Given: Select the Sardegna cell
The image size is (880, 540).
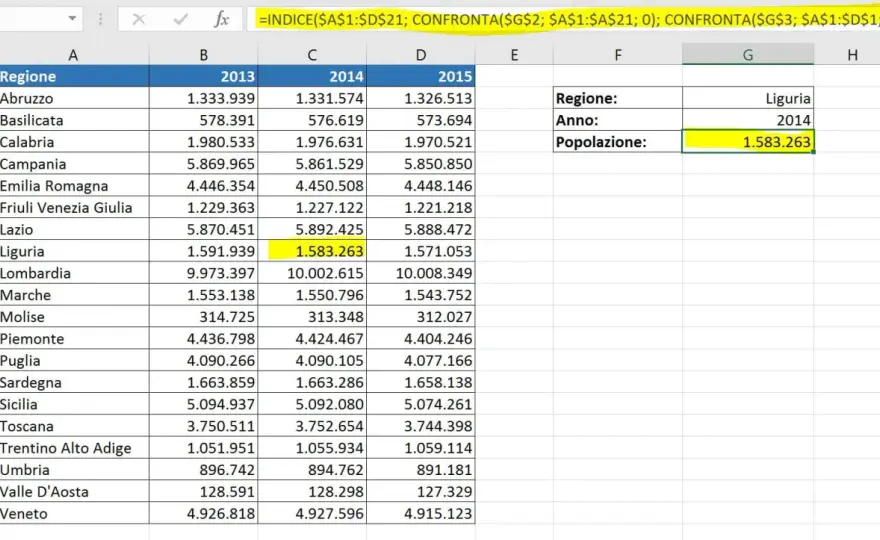Looking at the screenshot, I should tap(75, 383).
